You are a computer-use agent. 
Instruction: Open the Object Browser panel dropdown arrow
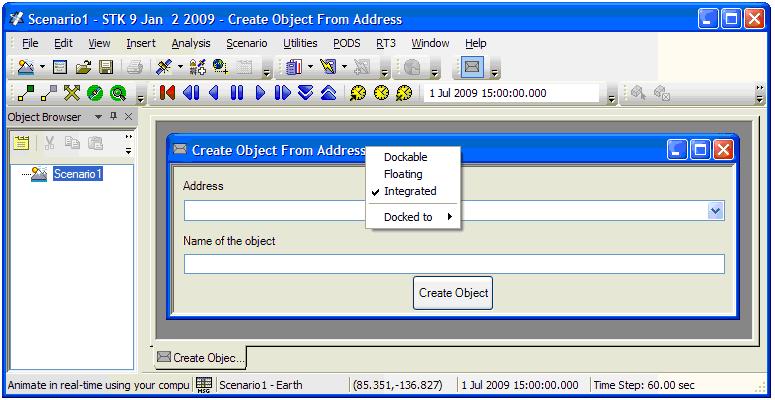(x=98, y=117)
